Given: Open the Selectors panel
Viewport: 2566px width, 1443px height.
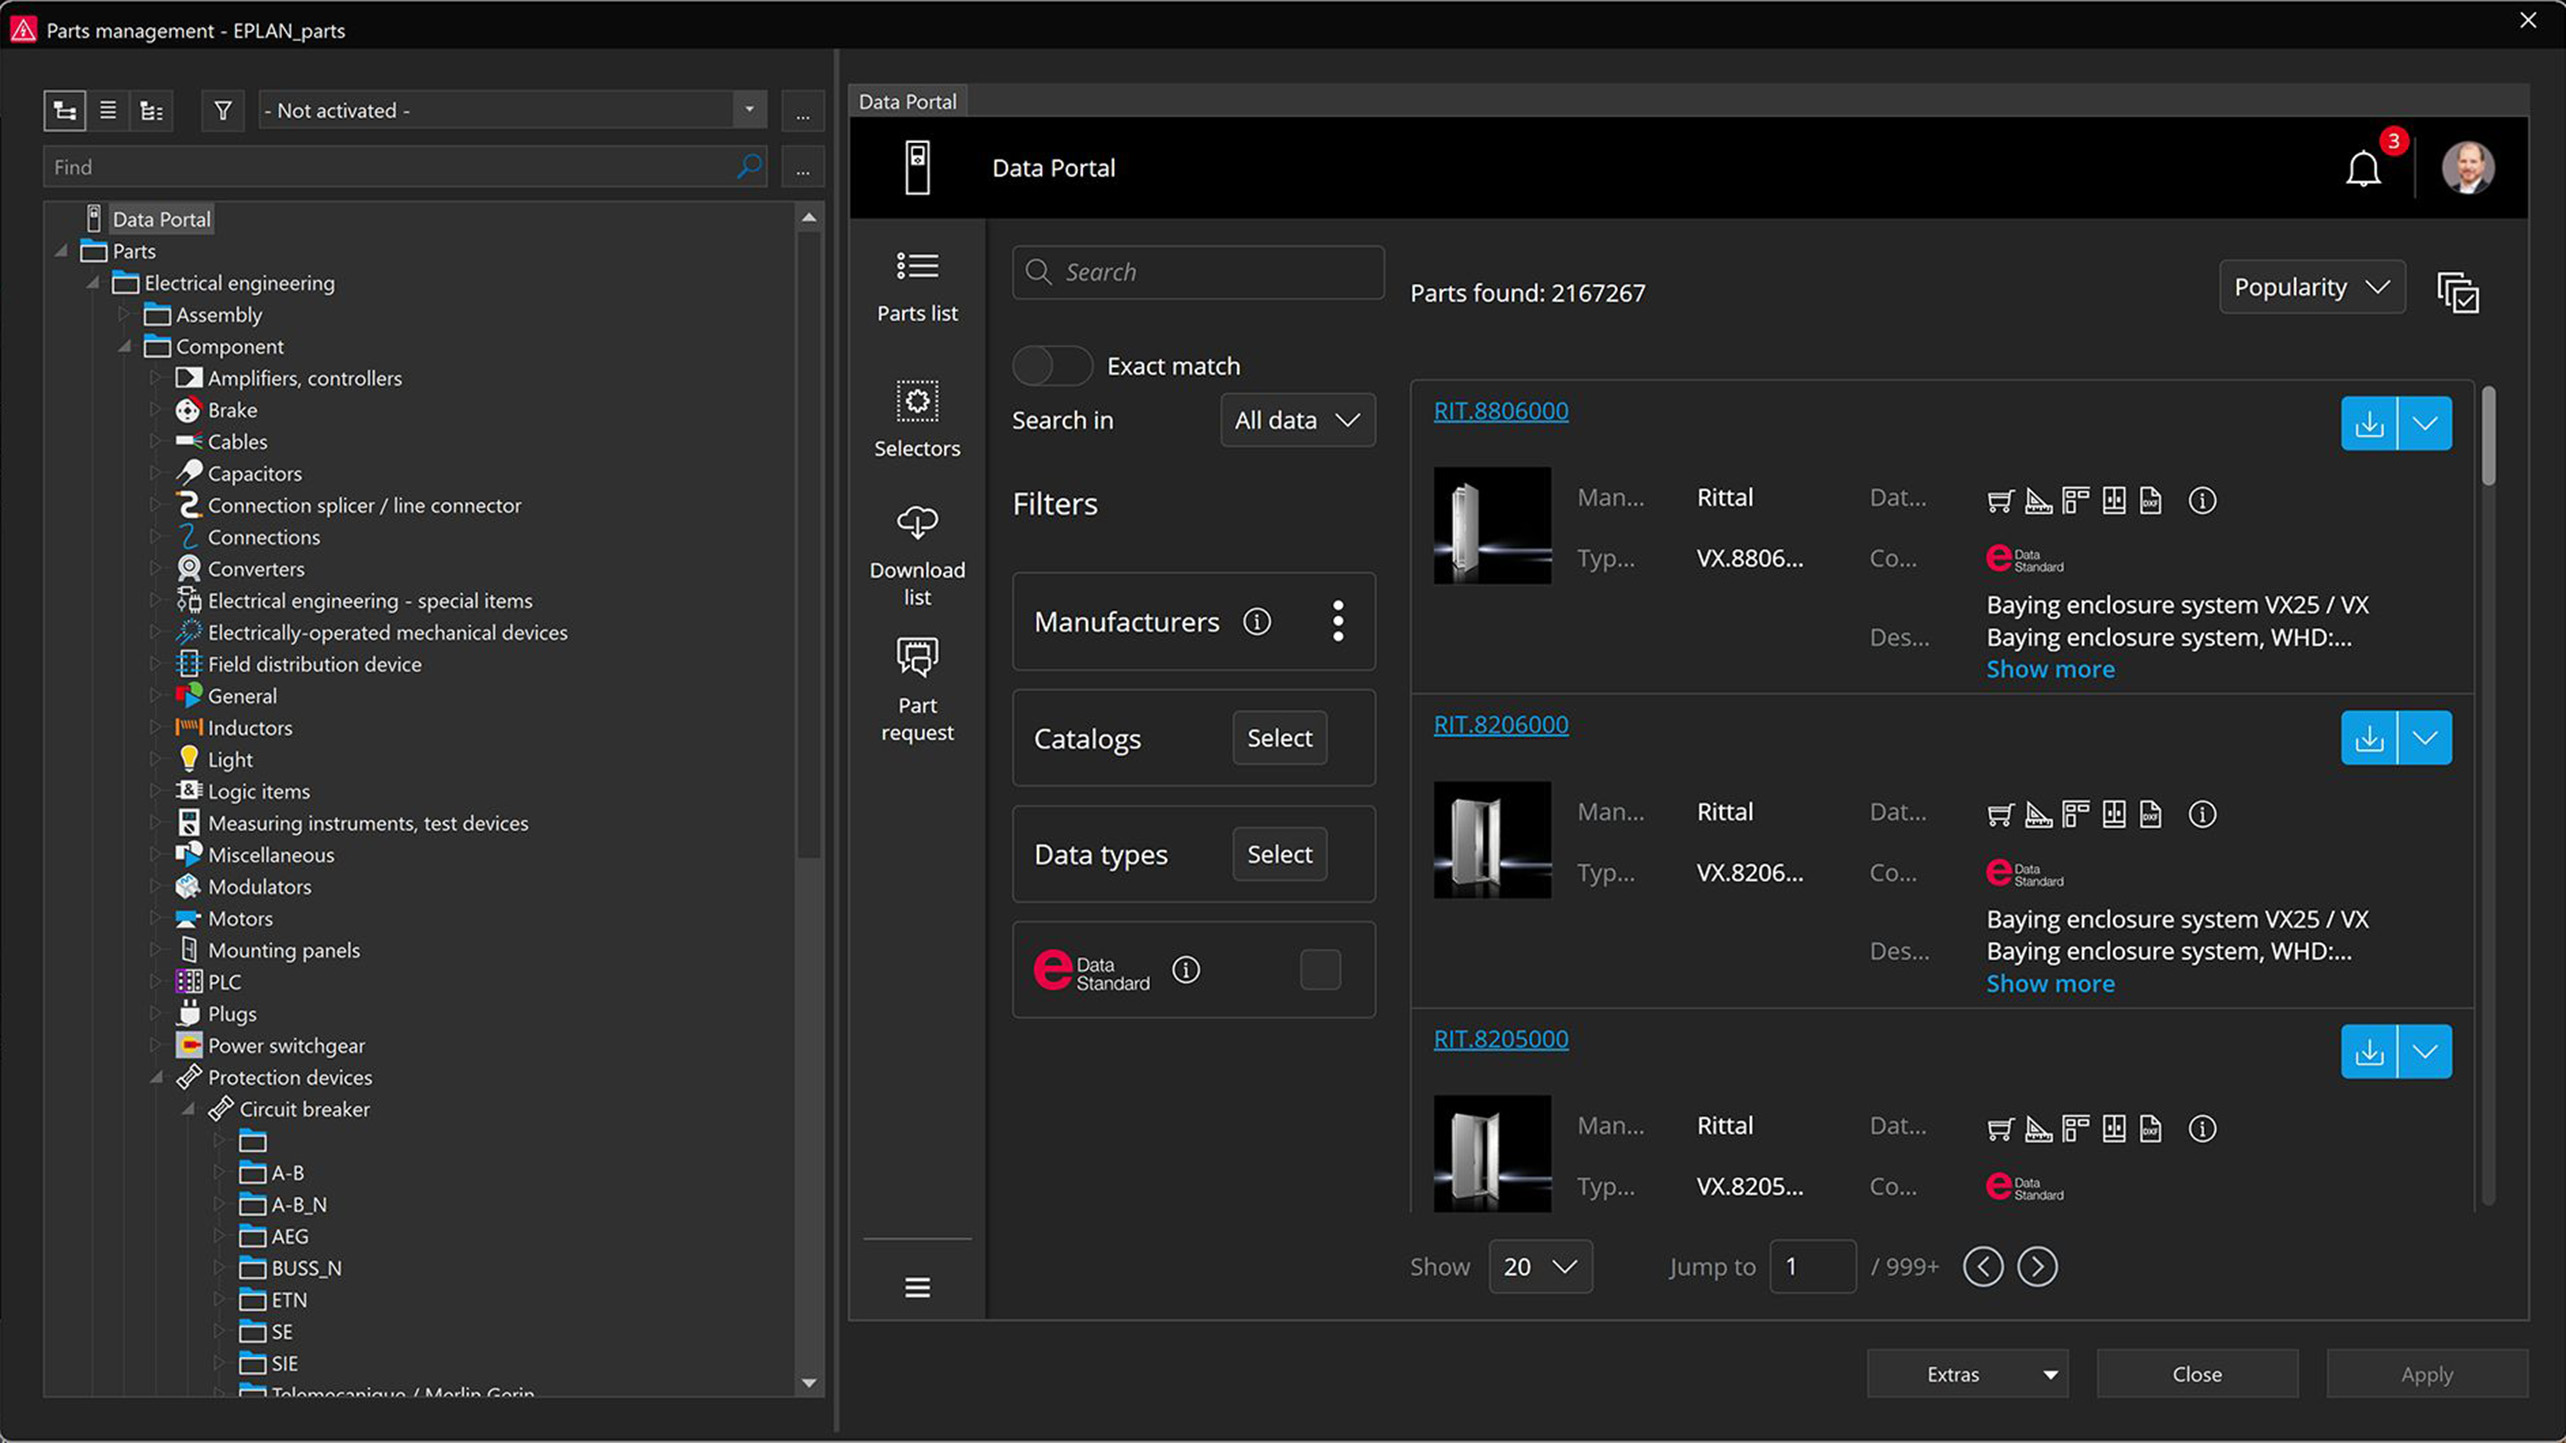Looking at the screenshot, I should [916, 420].
